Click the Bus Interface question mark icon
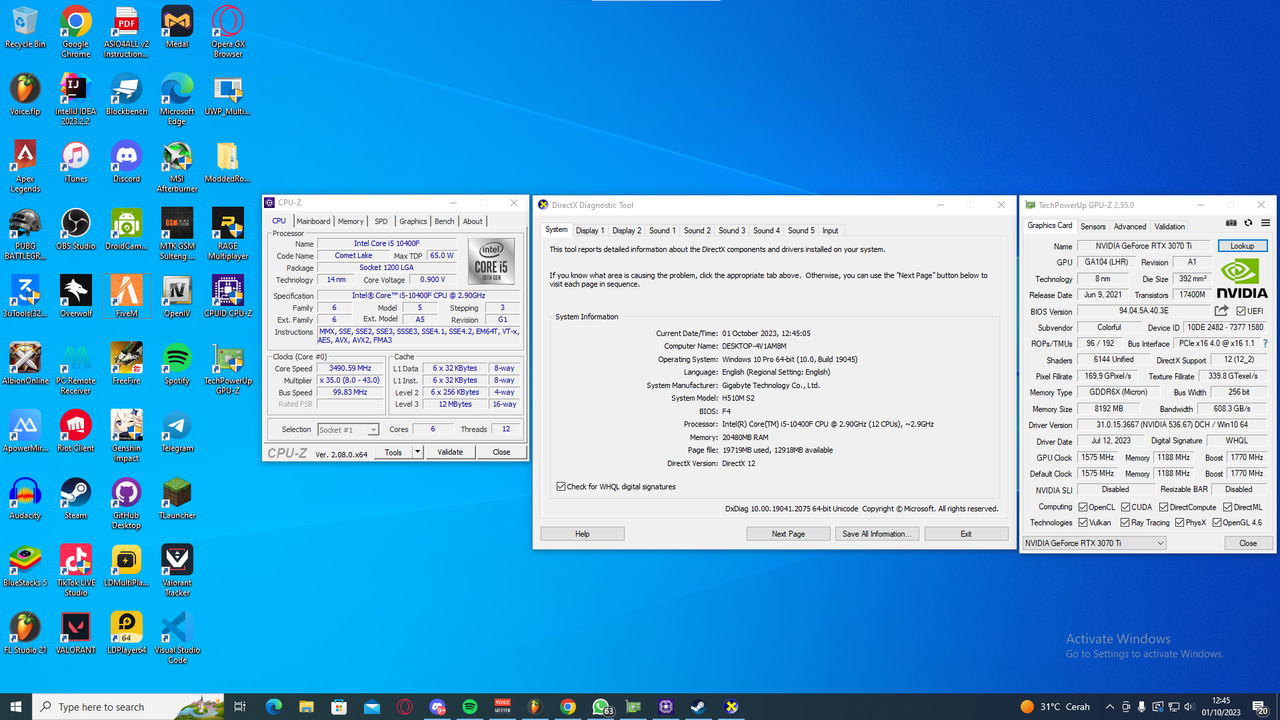Screen dimensions: 1280x720 pyautogui.click(x=1266, y=343)
